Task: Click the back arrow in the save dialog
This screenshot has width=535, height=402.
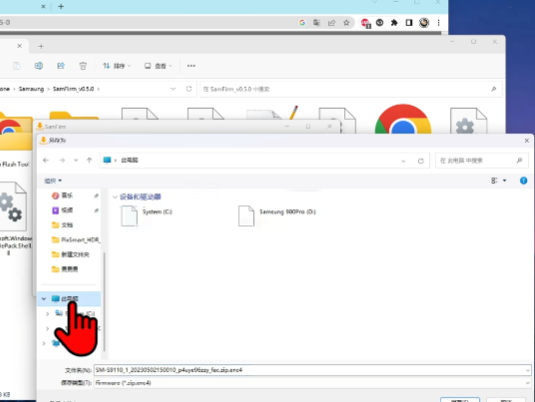Action: (46, 160)
